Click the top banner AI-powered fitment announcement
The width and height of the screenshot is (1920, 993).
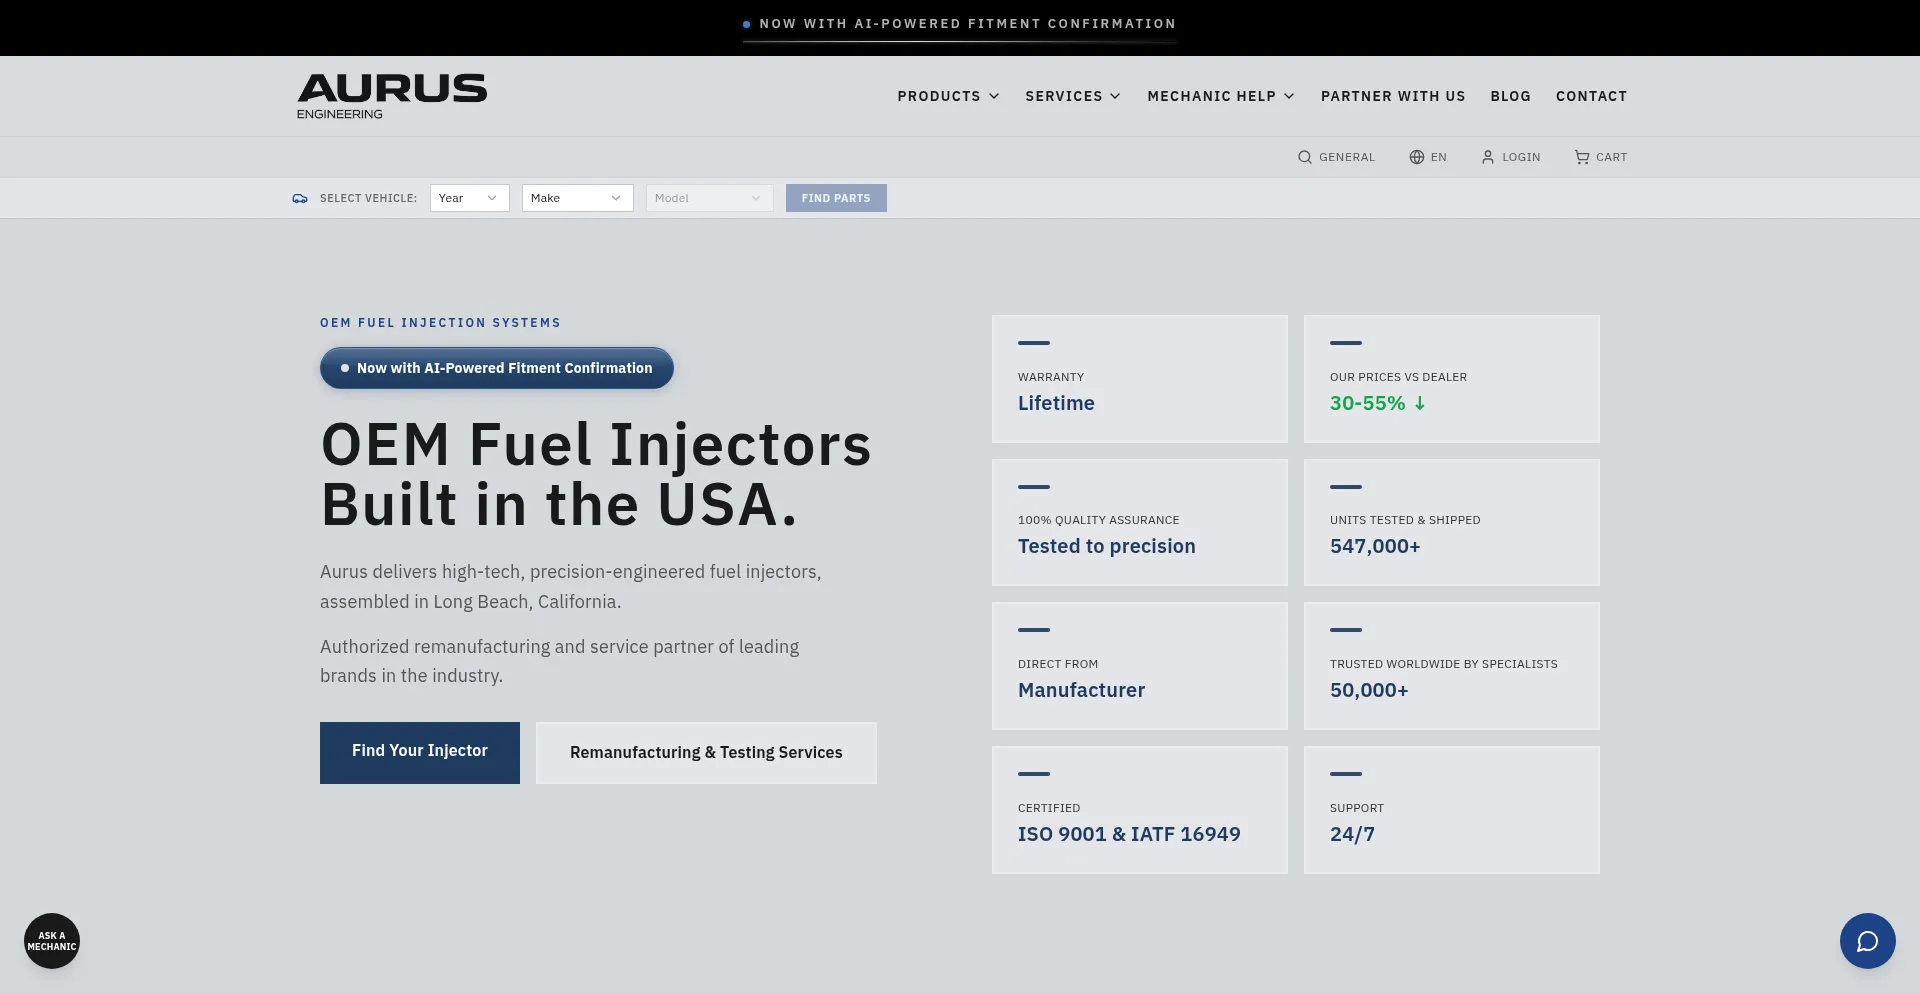click(x=960, y=24)
